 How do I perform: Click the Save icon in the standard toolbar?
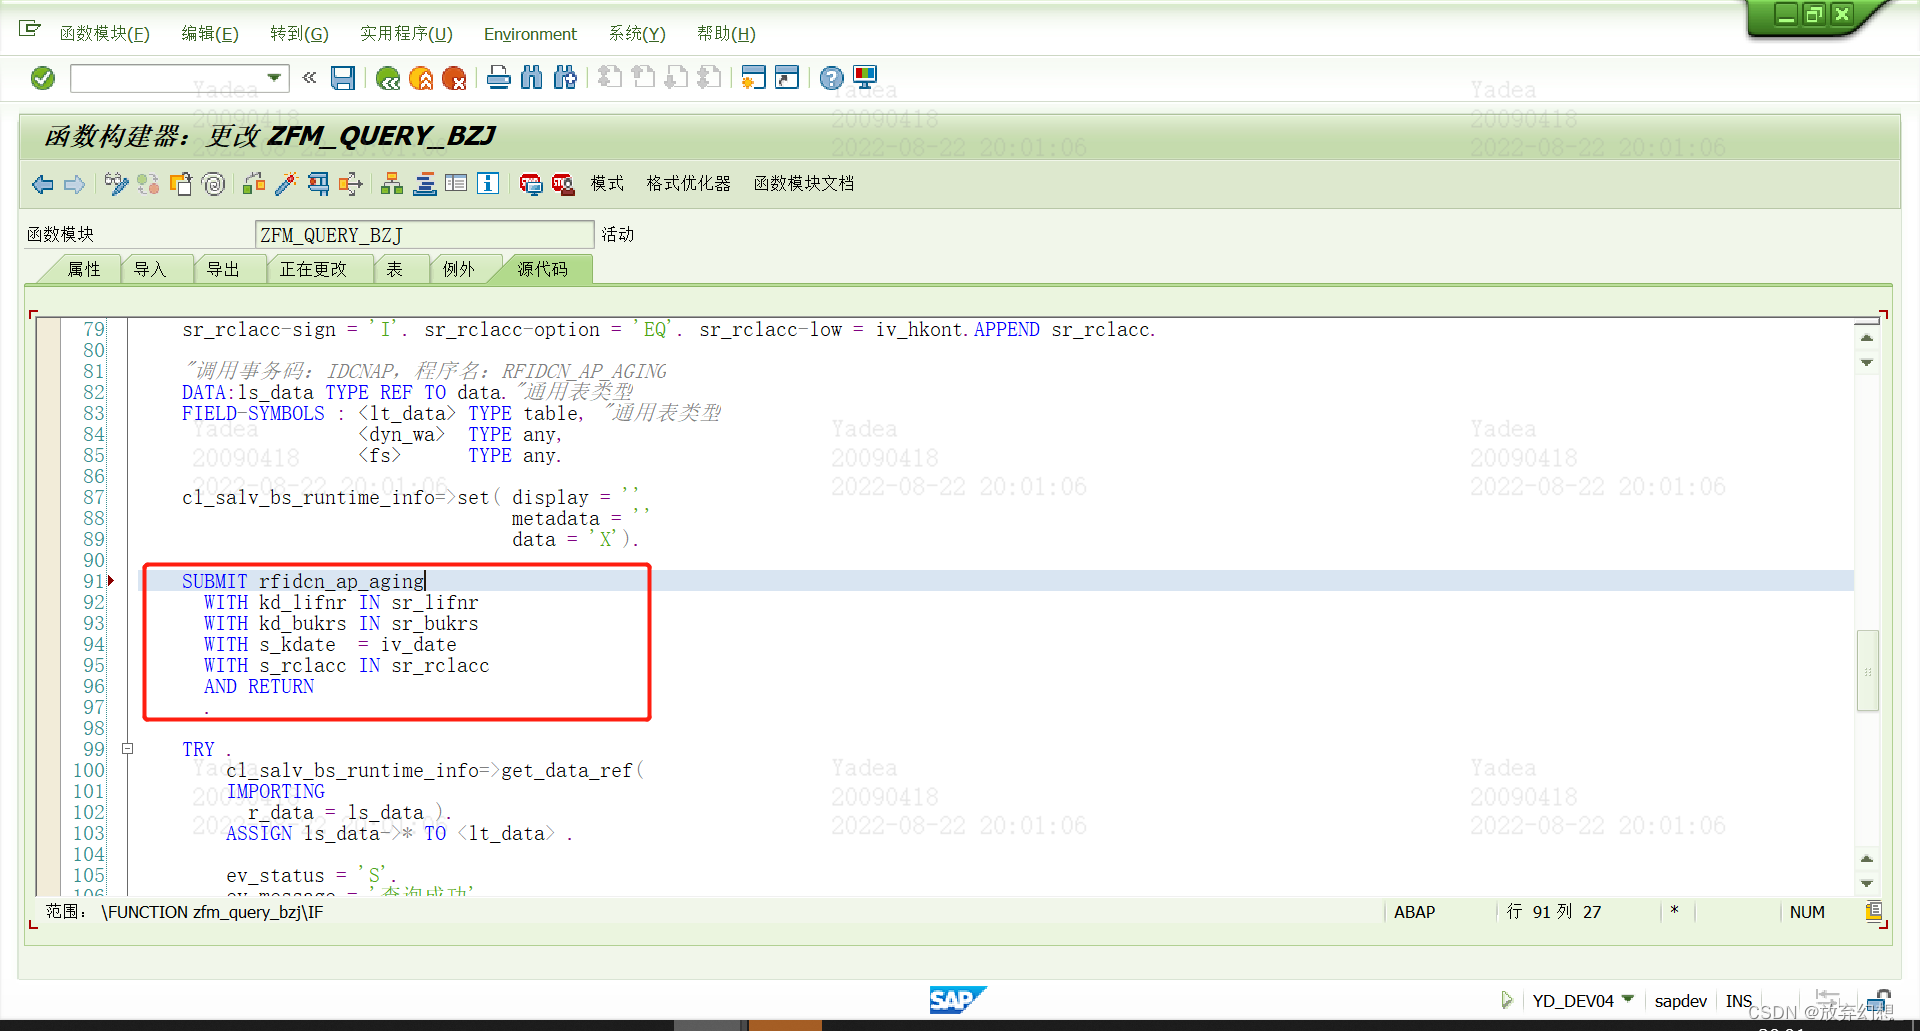point(343,78)
